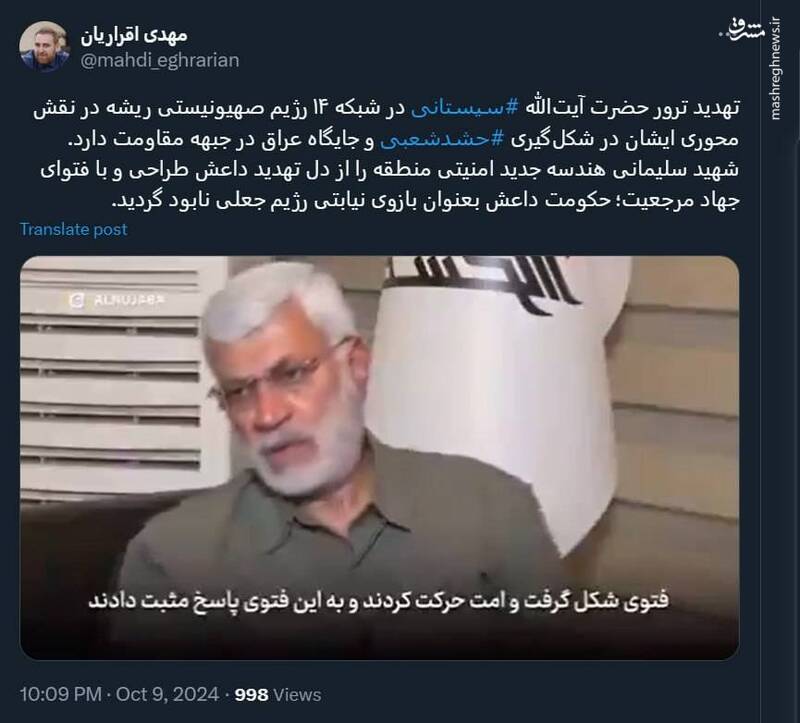Viewport: 800px width, 723px height.
Task: Click the display name مهدی اقراریان
Action: pos(134,35)
